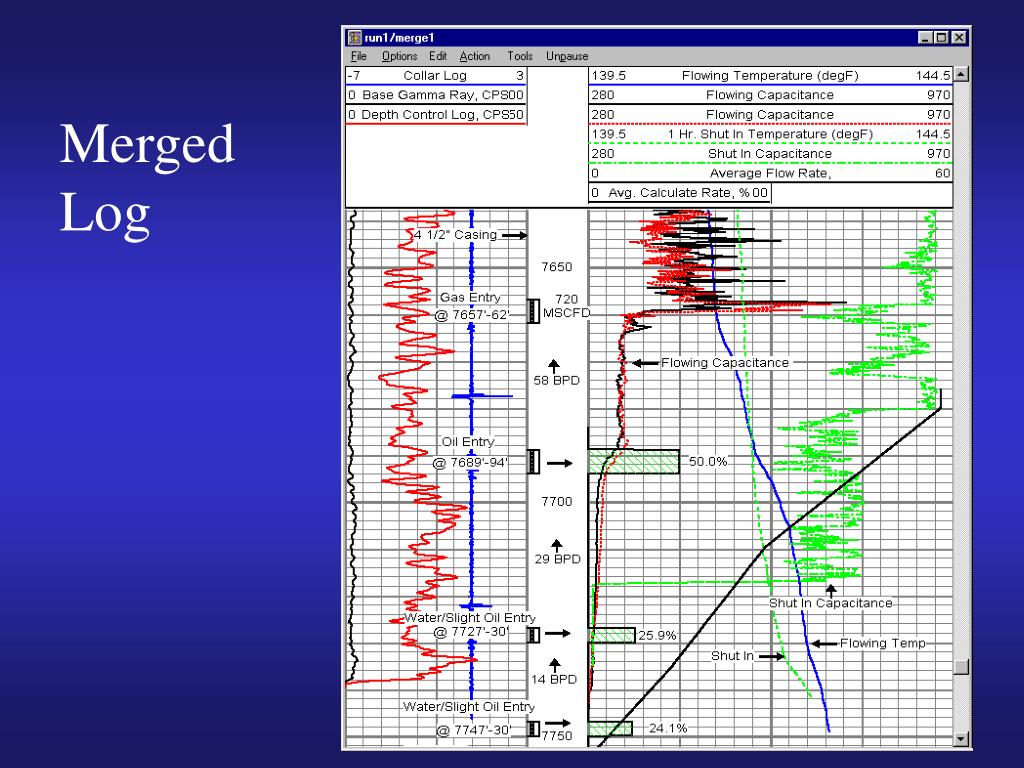Select the Average Flow Rate header

pyautogui.click(x=771, y=174)
